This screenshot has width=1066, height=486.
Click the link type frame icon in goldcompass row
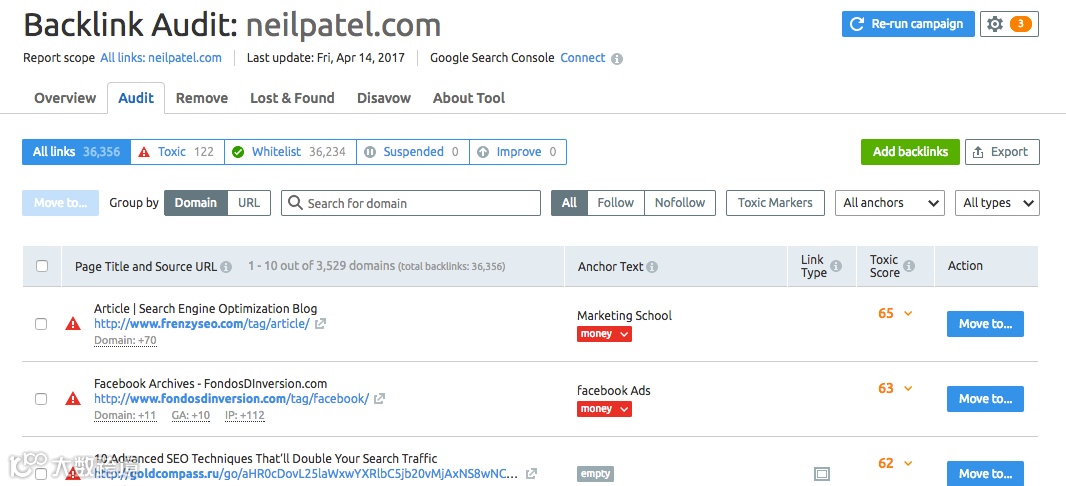[822, 474]
